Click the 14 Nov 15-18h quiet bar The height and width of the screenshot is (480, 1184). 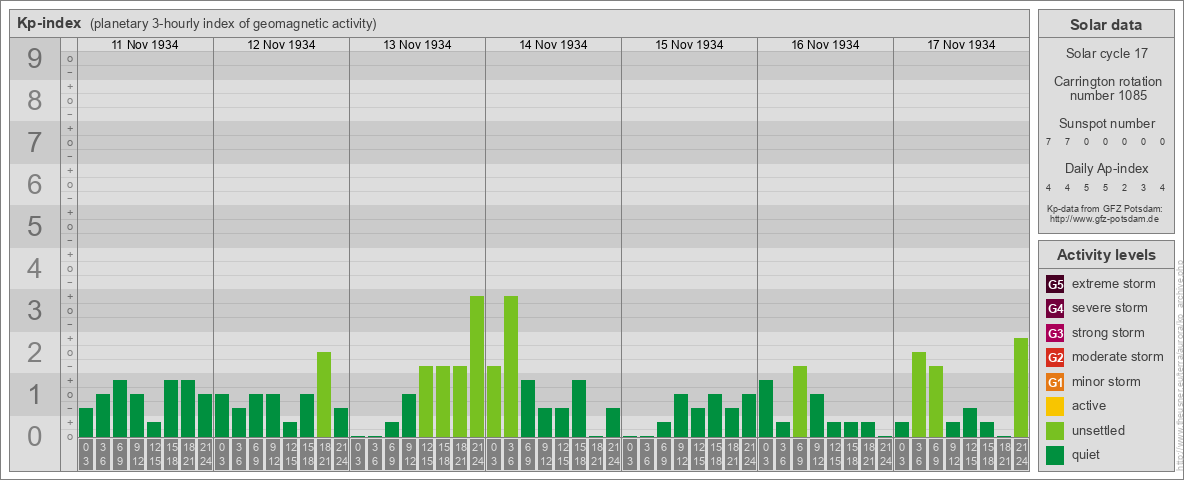click(x=578, y=409)
